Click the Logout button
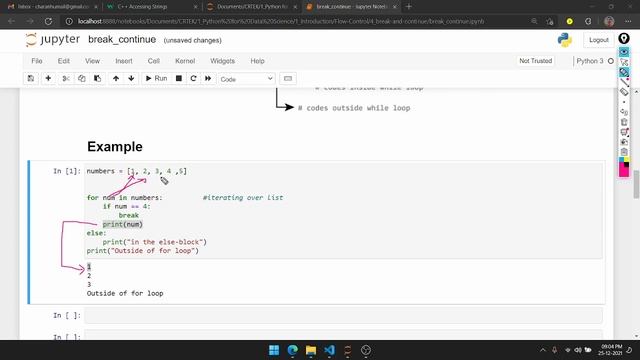Screen dimensions: 640x360 (599, 40)
